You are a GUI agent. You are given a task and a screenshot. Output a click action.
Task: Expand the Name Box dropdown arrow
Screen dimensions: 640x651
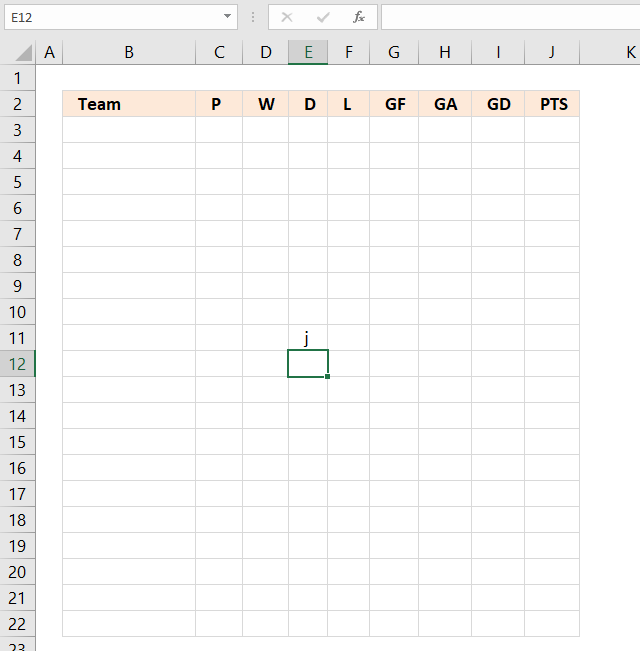[x=227, y=17]
